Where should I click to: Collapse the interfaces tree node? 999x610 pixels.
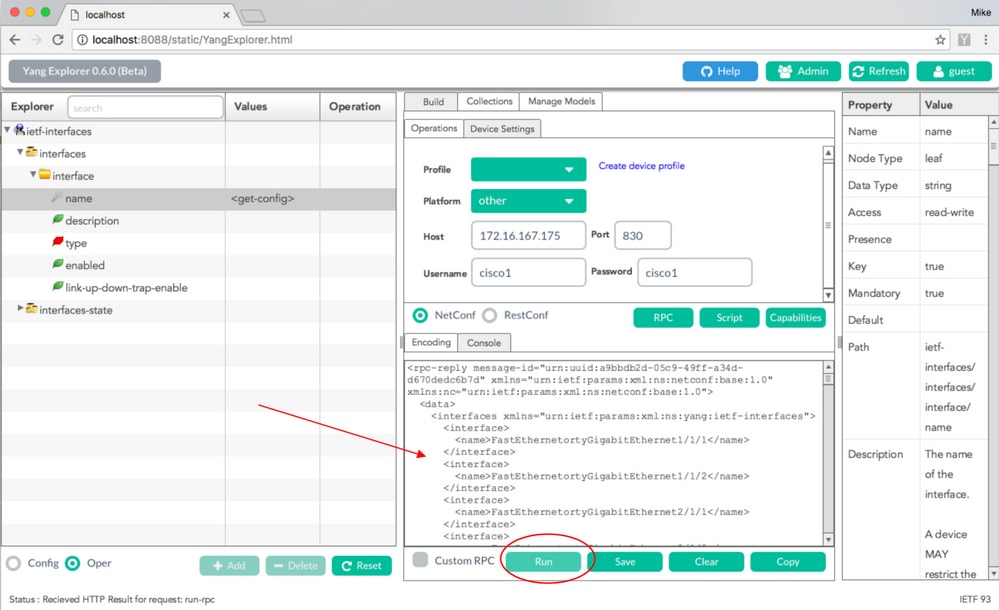click(20, 152)
